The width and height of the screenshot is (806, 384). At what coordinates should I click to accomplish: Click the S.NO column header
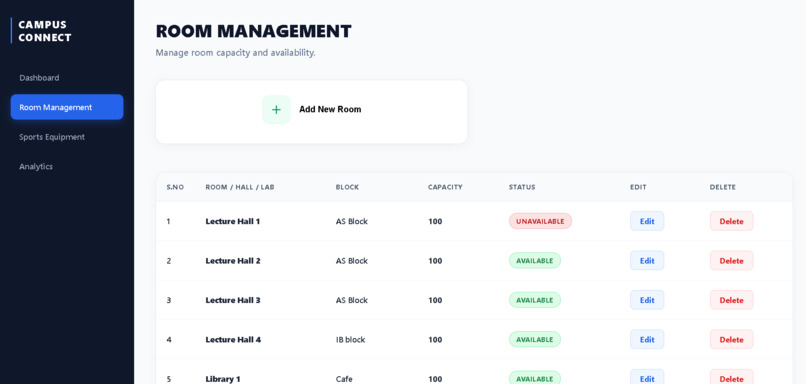point(175,187)
